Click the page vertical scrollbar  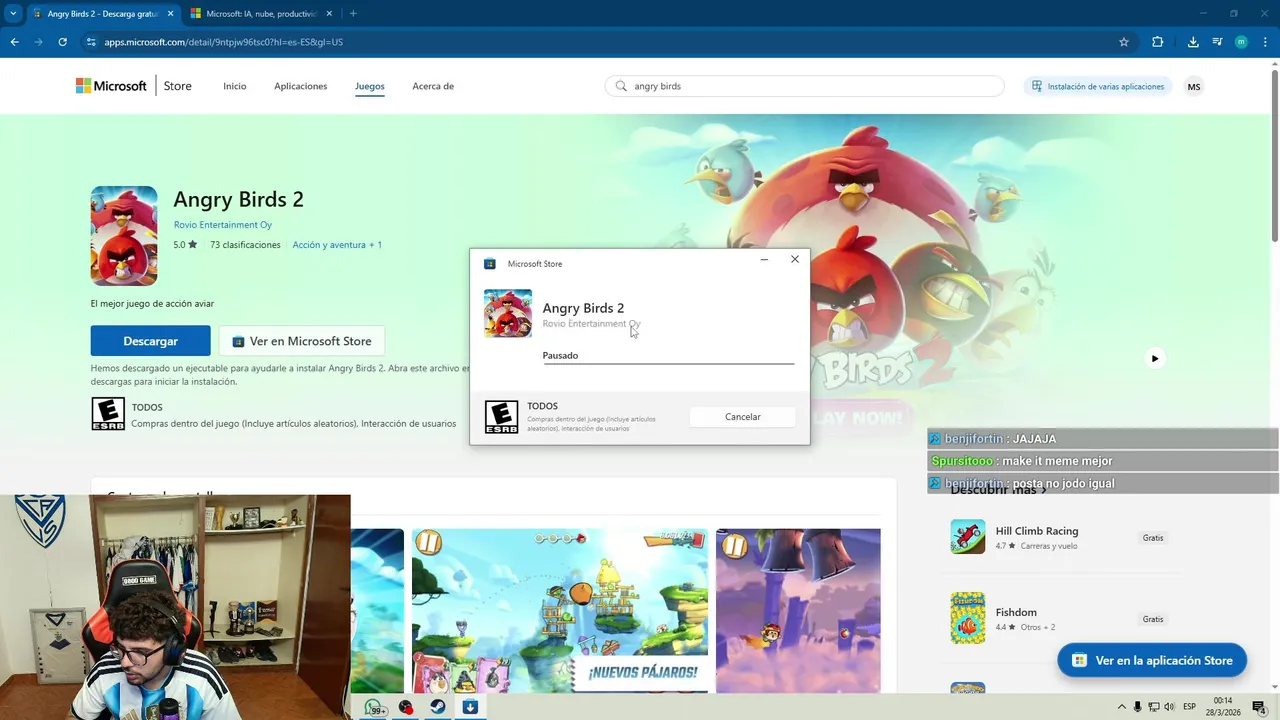click(x=1274, y=154)
